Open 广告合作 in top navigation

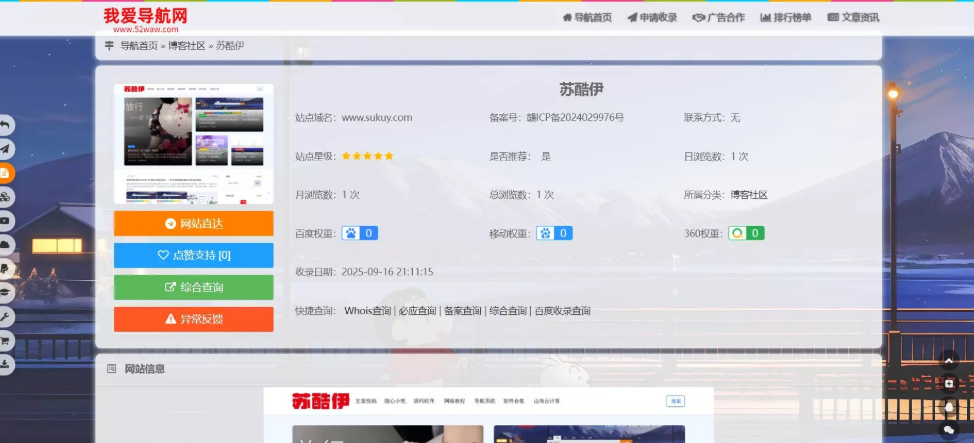coord(719,17)
